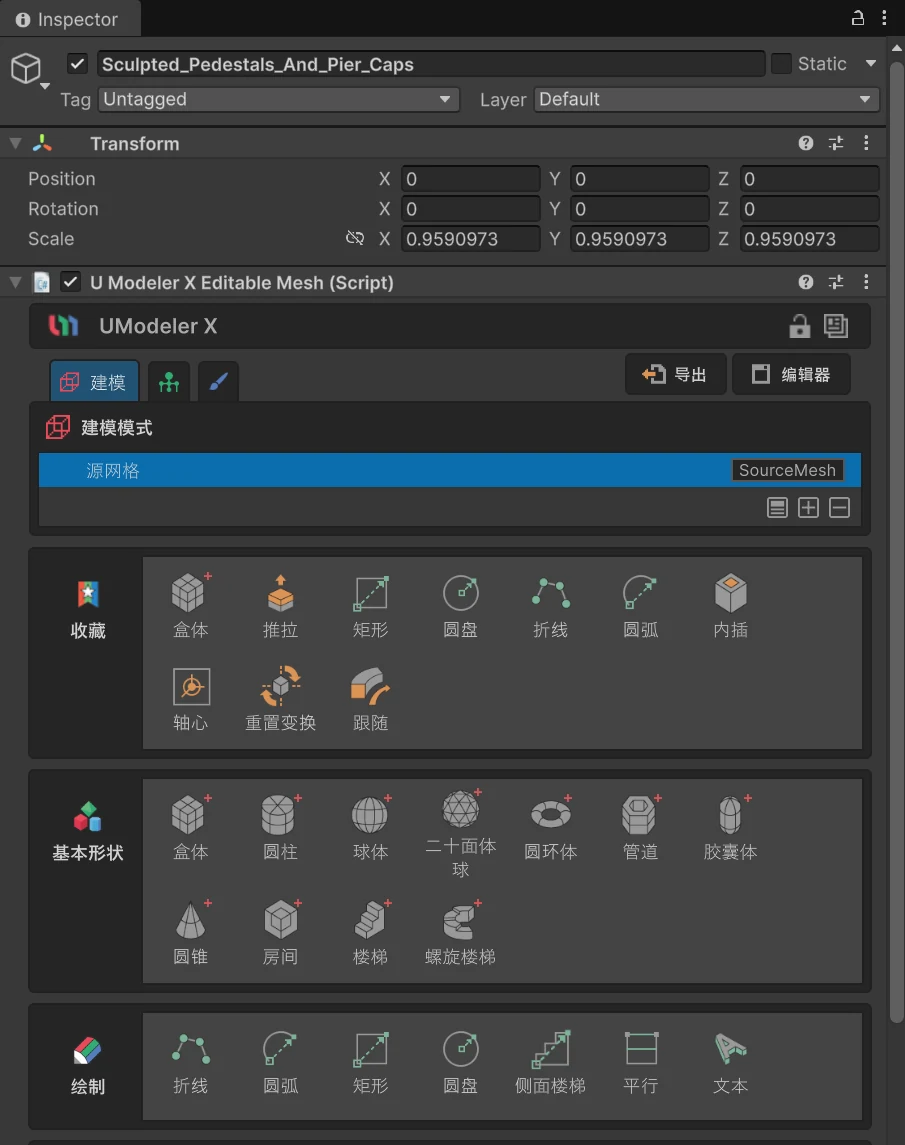Select the 内插 inset tool
This screenshot has height=1145, width=905.
tap(730, 606)
